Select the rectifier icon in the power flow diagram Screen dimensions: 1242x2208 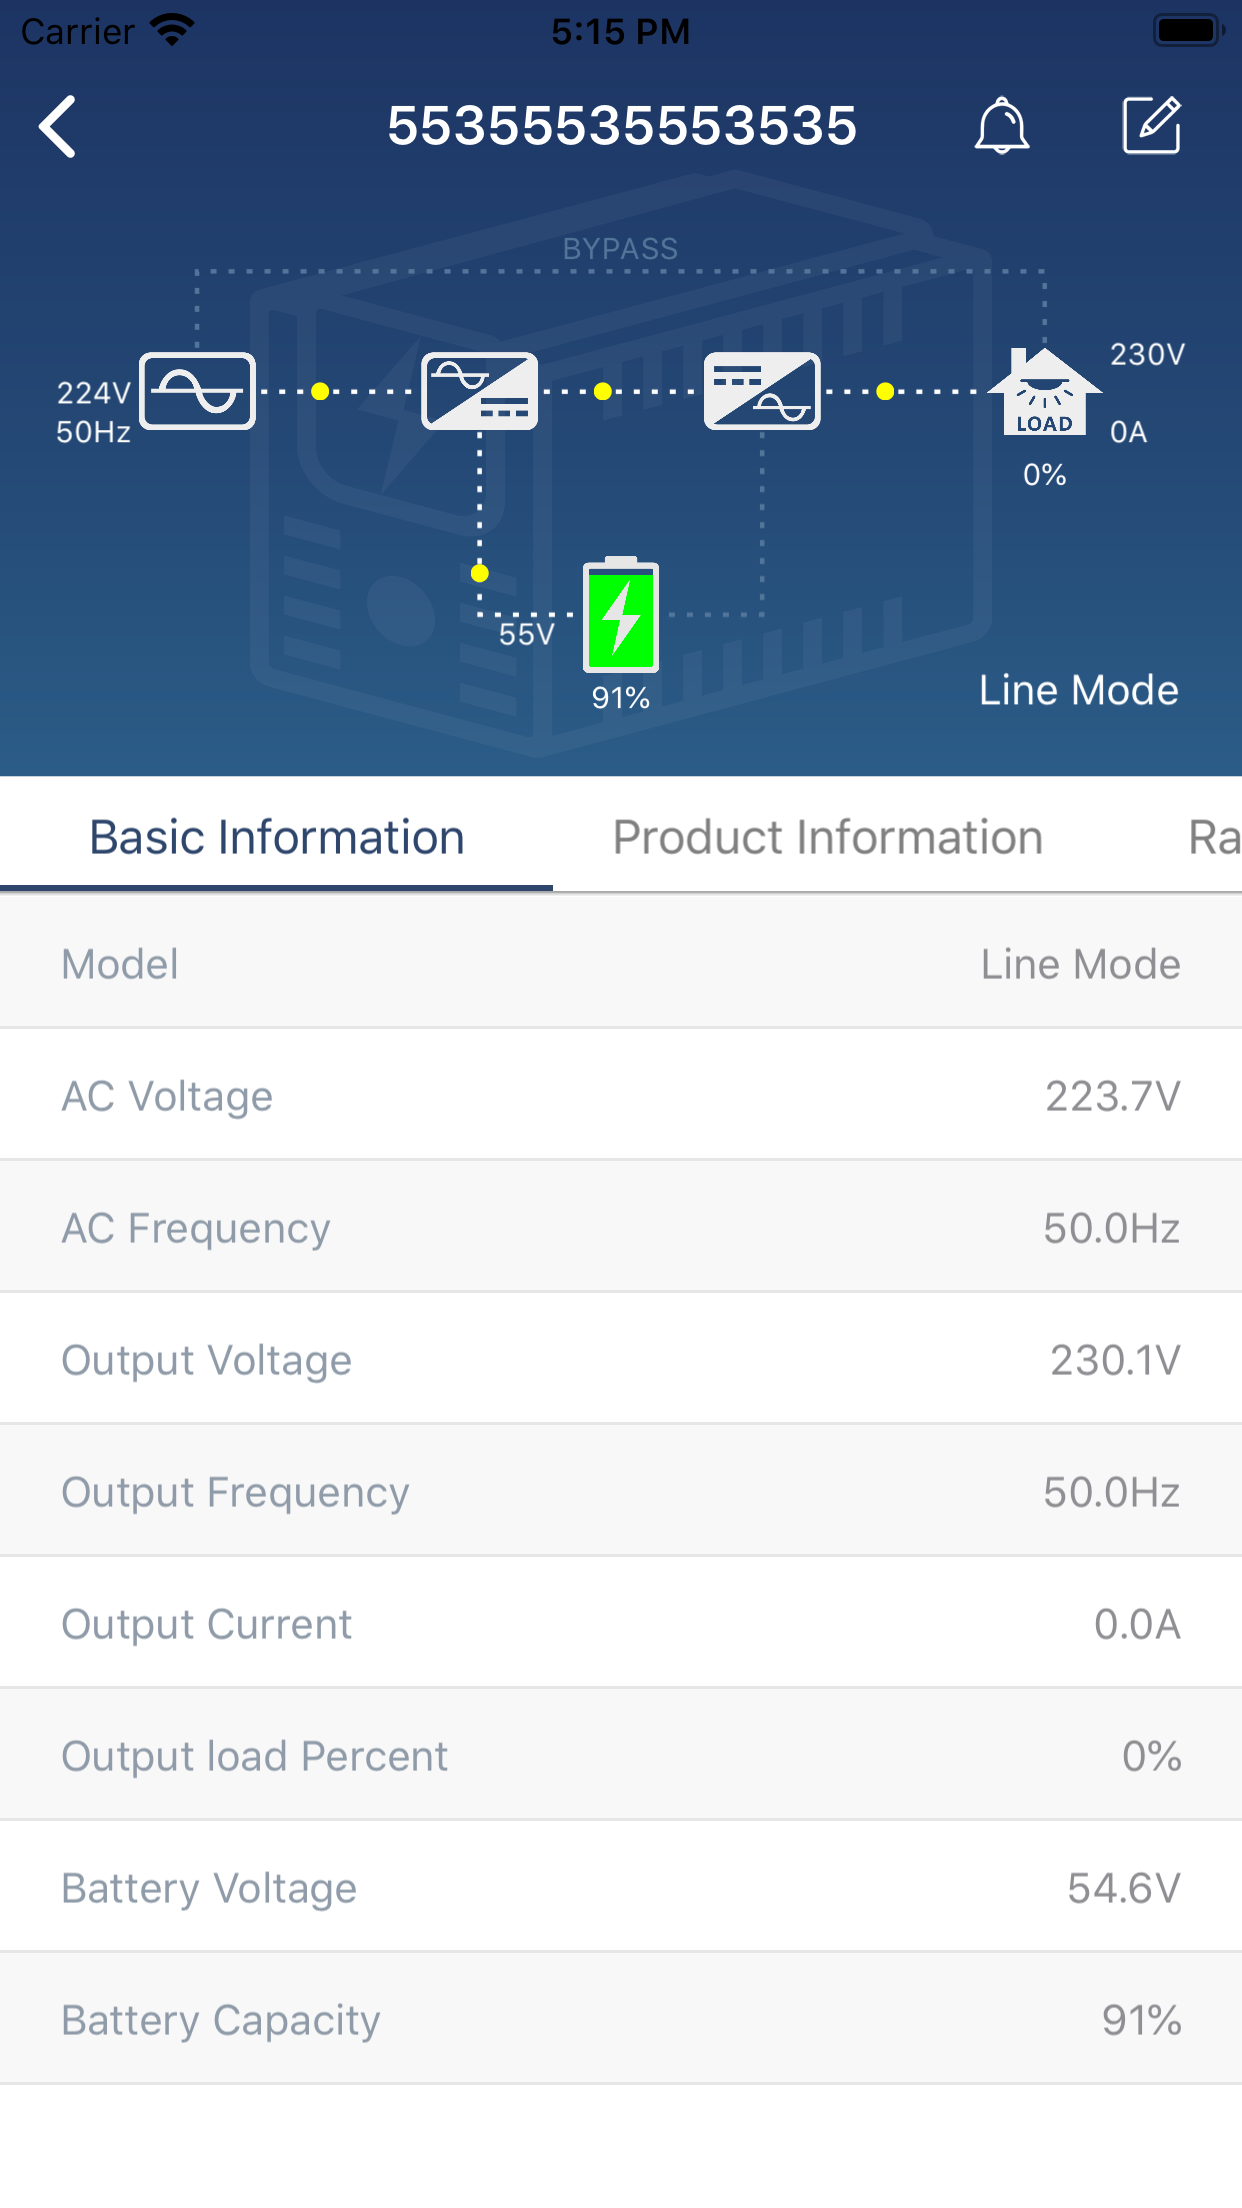[x=480, y=392]
